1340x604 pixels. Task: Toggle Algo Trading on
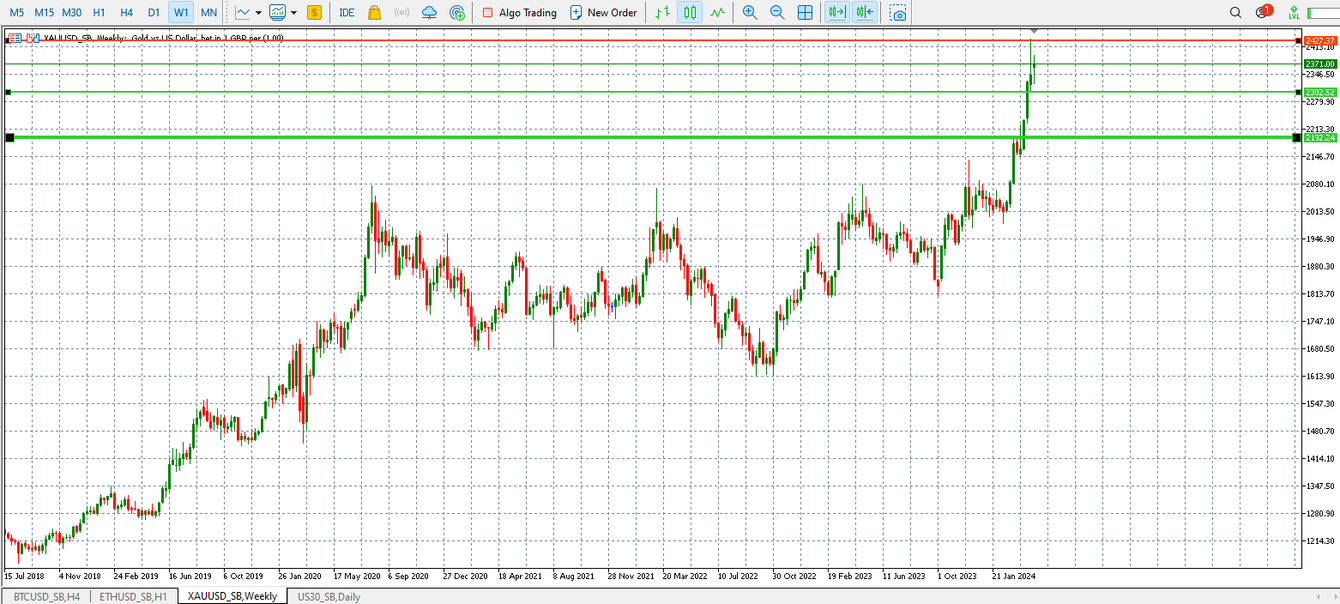click(518, 13)
